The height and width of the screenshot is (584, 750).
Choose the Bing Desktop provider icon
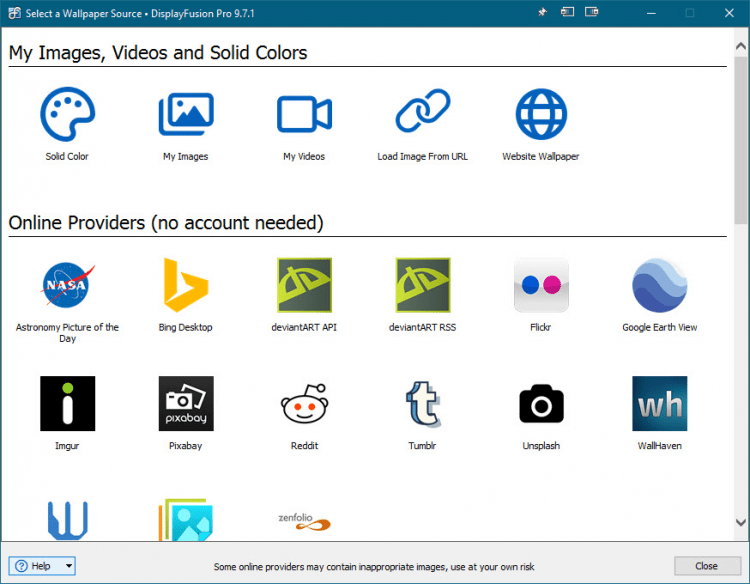tap(186, 285)
